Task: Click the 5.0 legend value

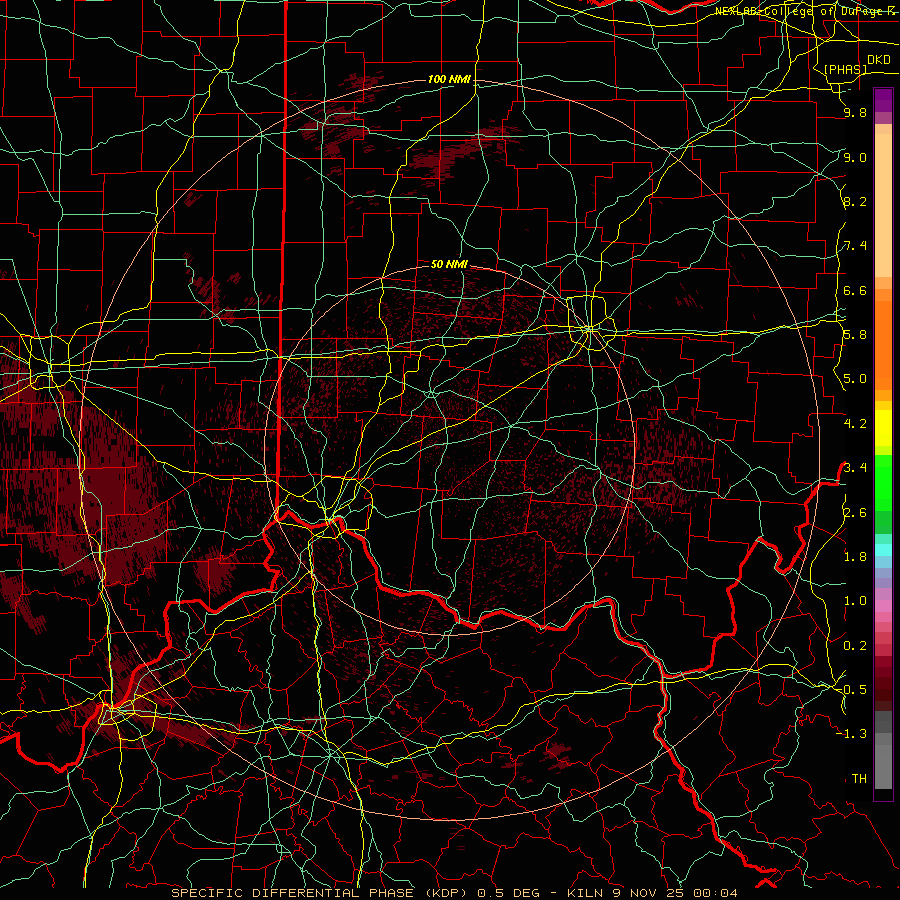Action: coord(855,379)
